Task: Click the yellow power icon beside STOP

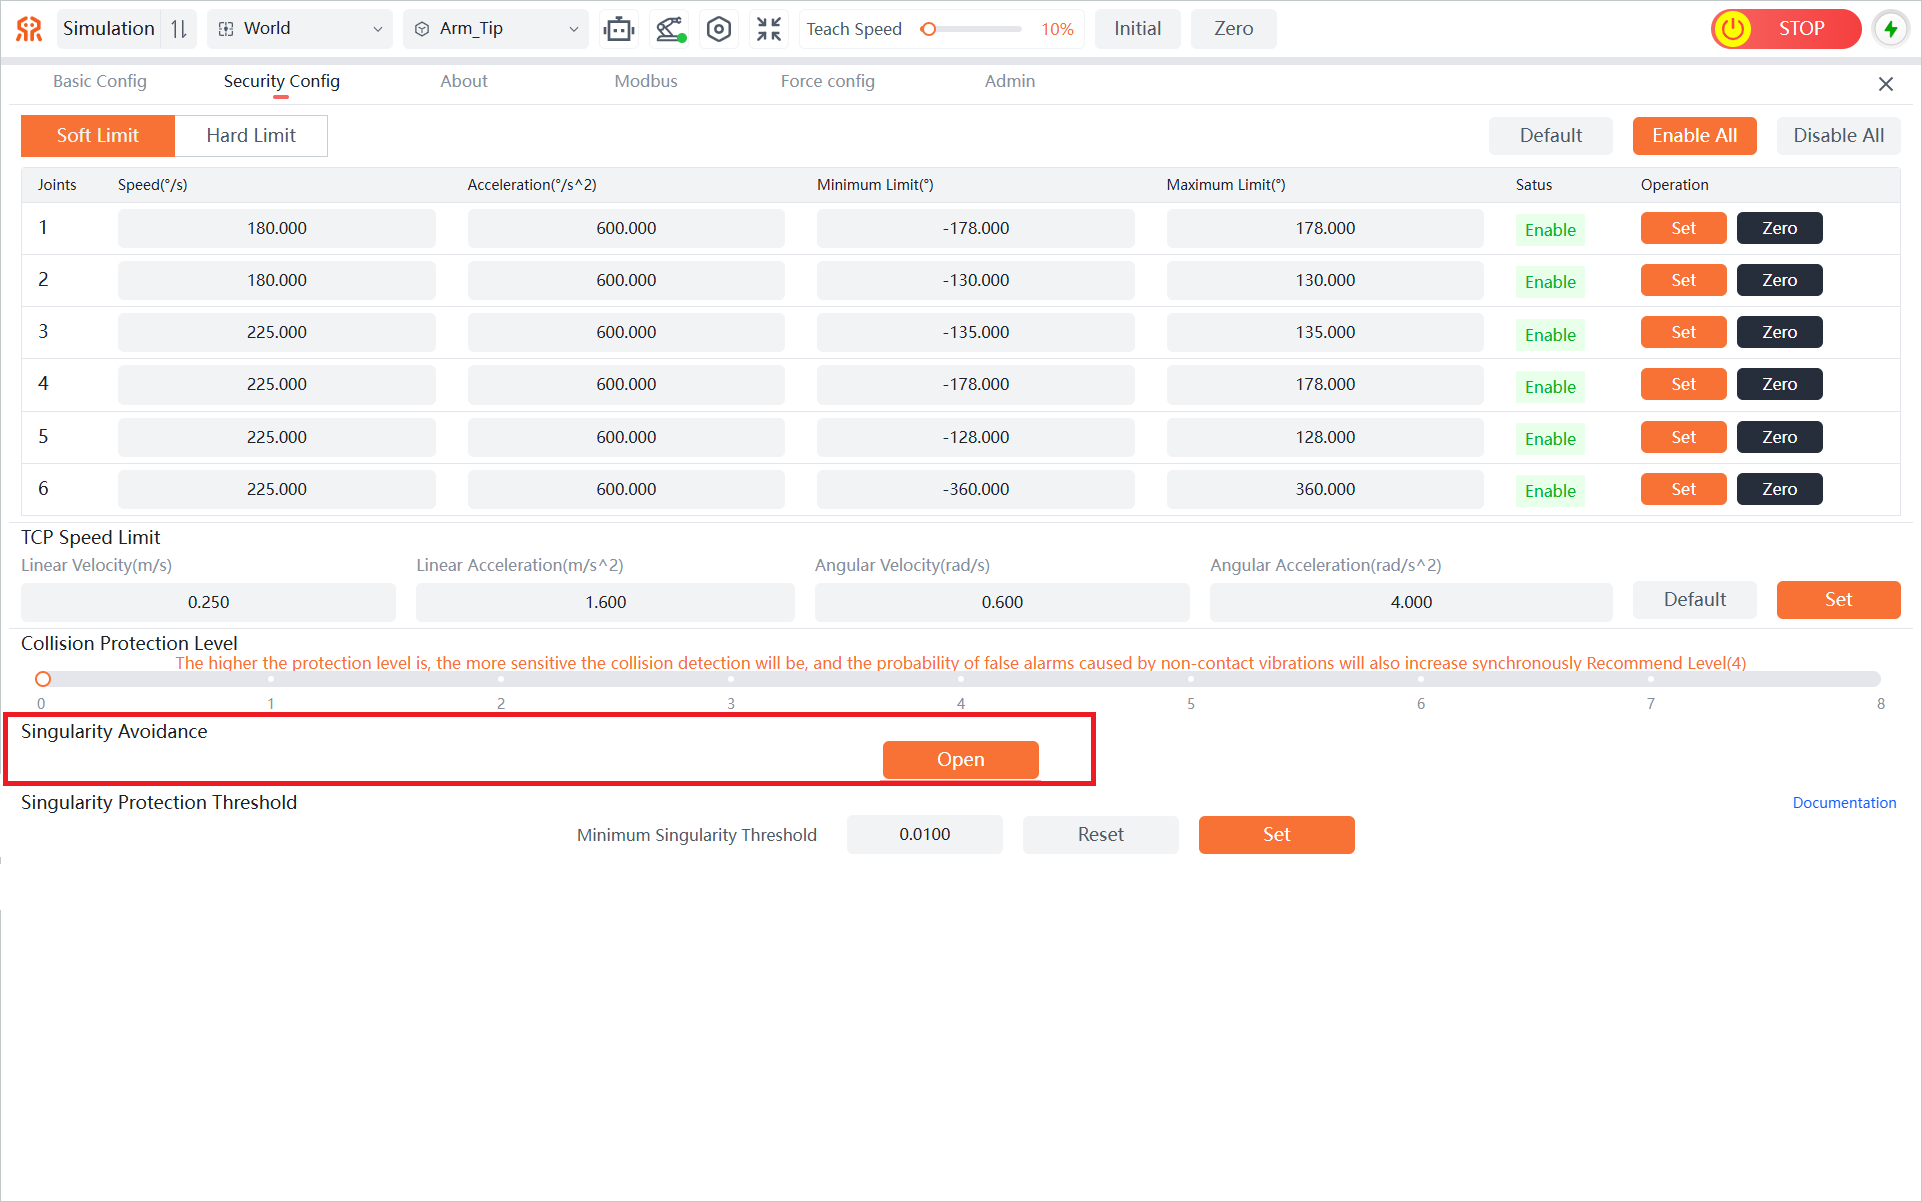Action: pos(1733,29)
